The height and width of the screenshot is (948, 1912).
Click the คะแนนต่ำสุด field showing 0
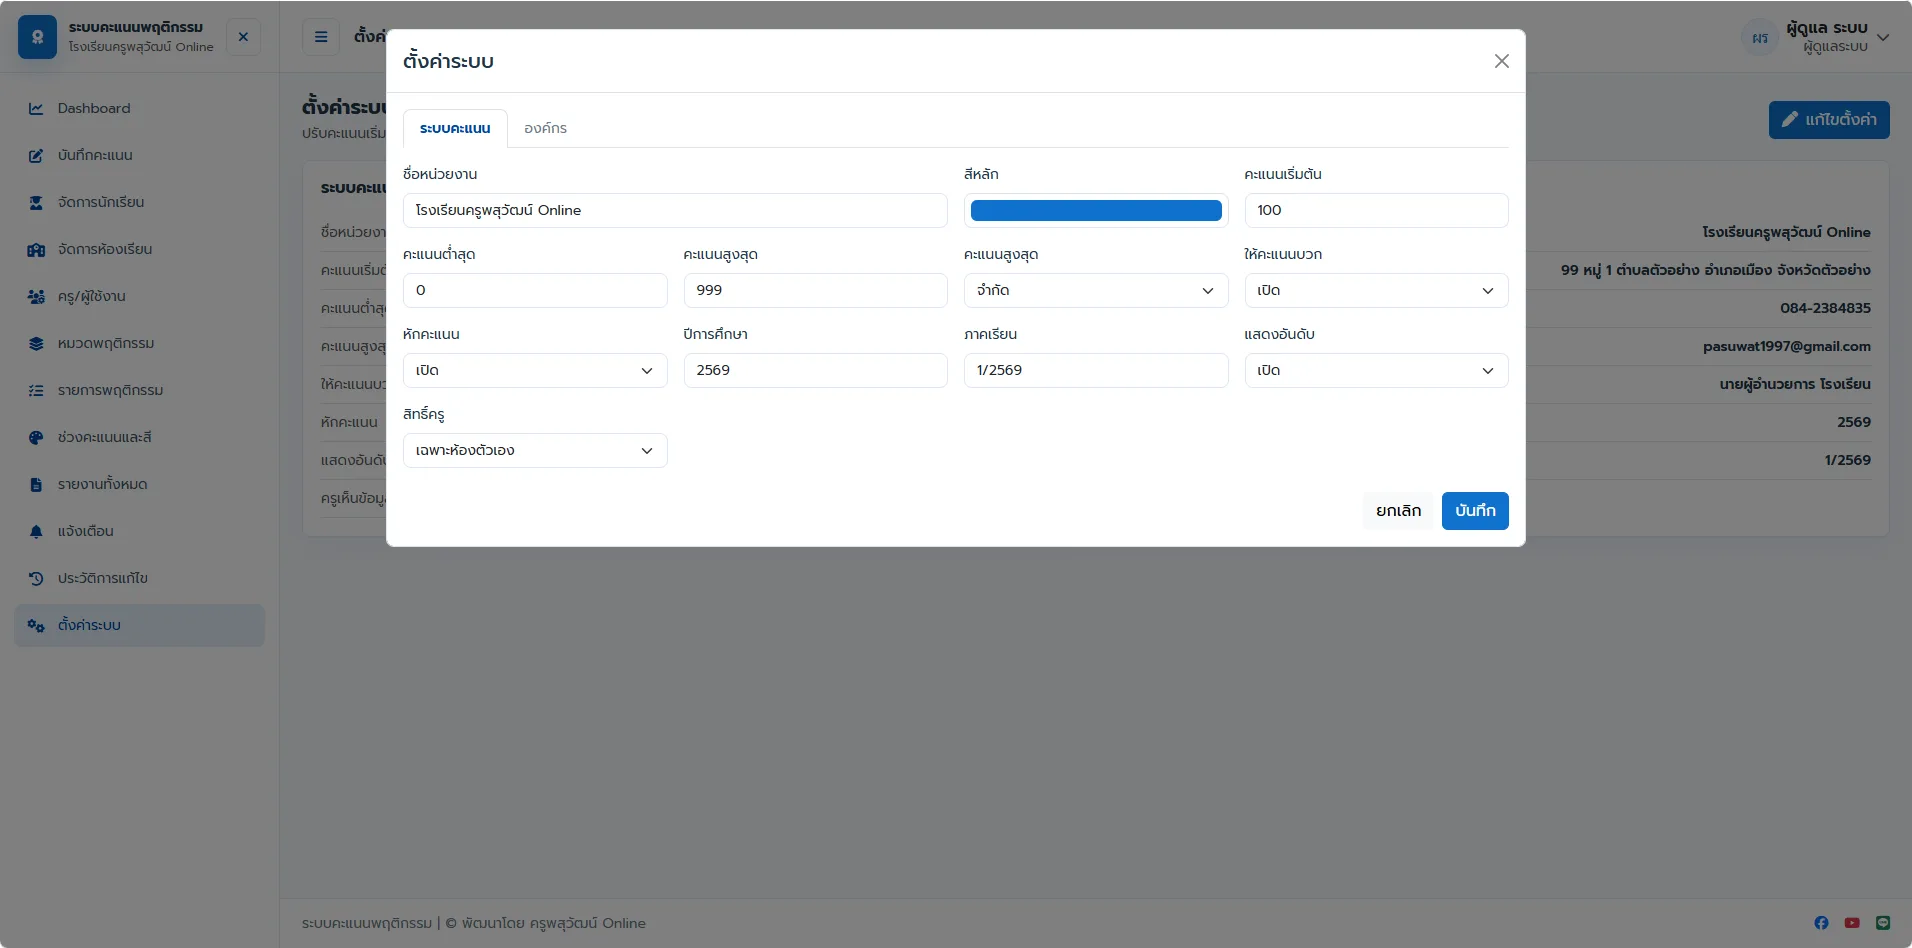[535, 290]
